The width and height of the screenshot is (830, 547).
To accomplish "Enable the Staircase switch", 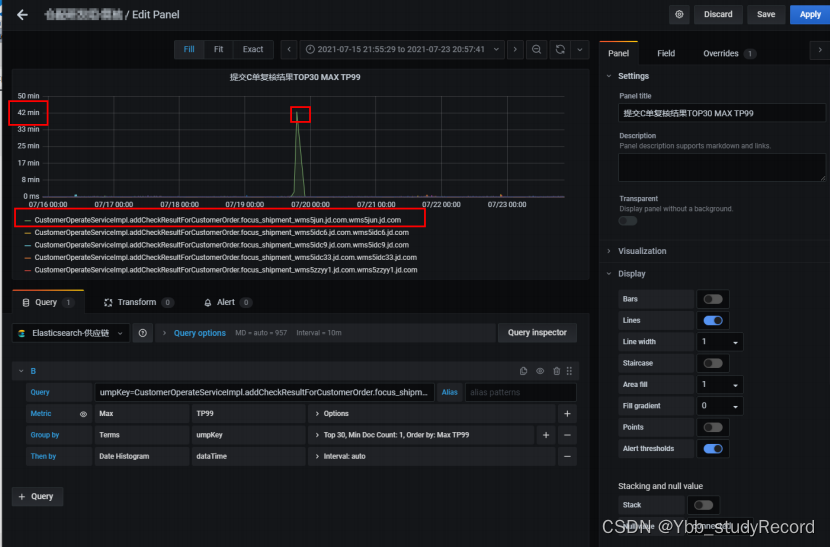I will (x=712, y=363).
